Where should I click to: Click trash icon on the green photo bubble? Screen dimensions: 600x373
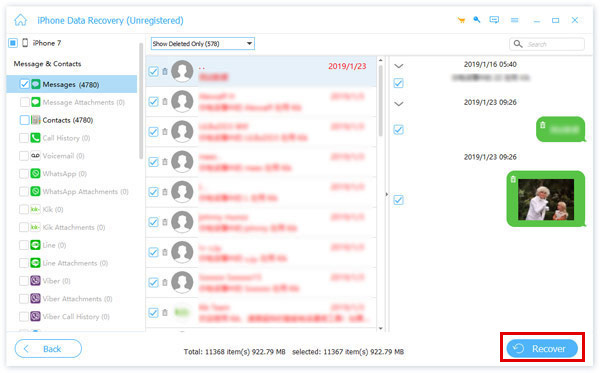point(513,179)
